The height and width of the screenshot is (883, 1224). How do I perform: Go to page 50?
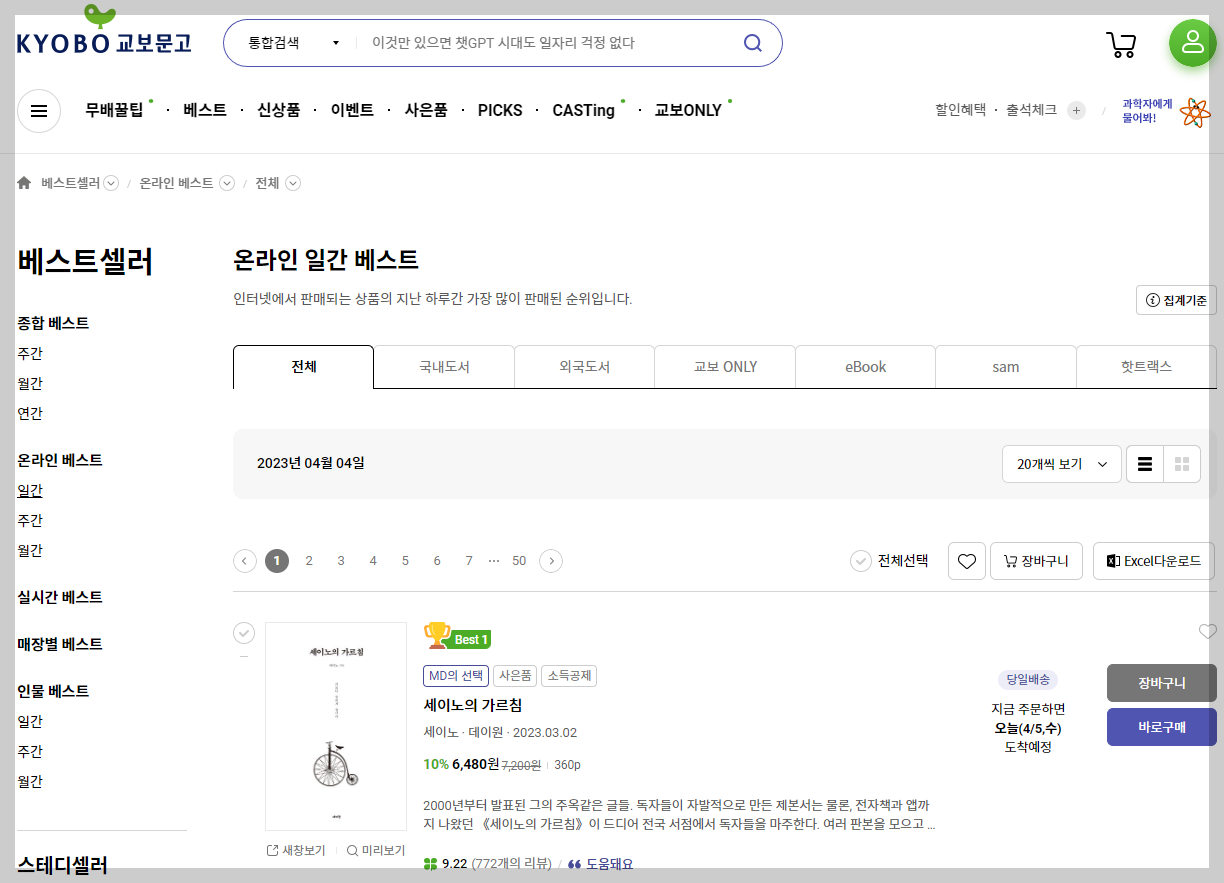point(519,561)
